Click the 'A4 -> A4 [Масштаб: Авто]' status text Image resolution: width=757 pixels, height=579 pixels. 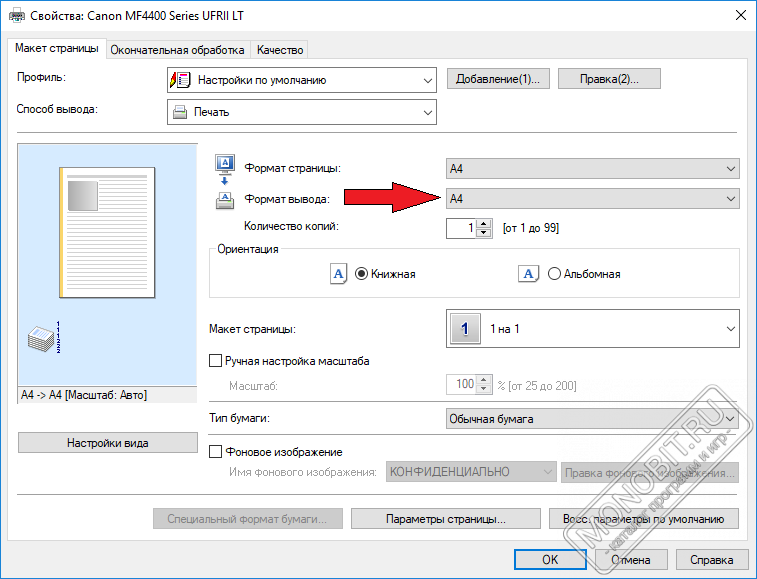84,395
